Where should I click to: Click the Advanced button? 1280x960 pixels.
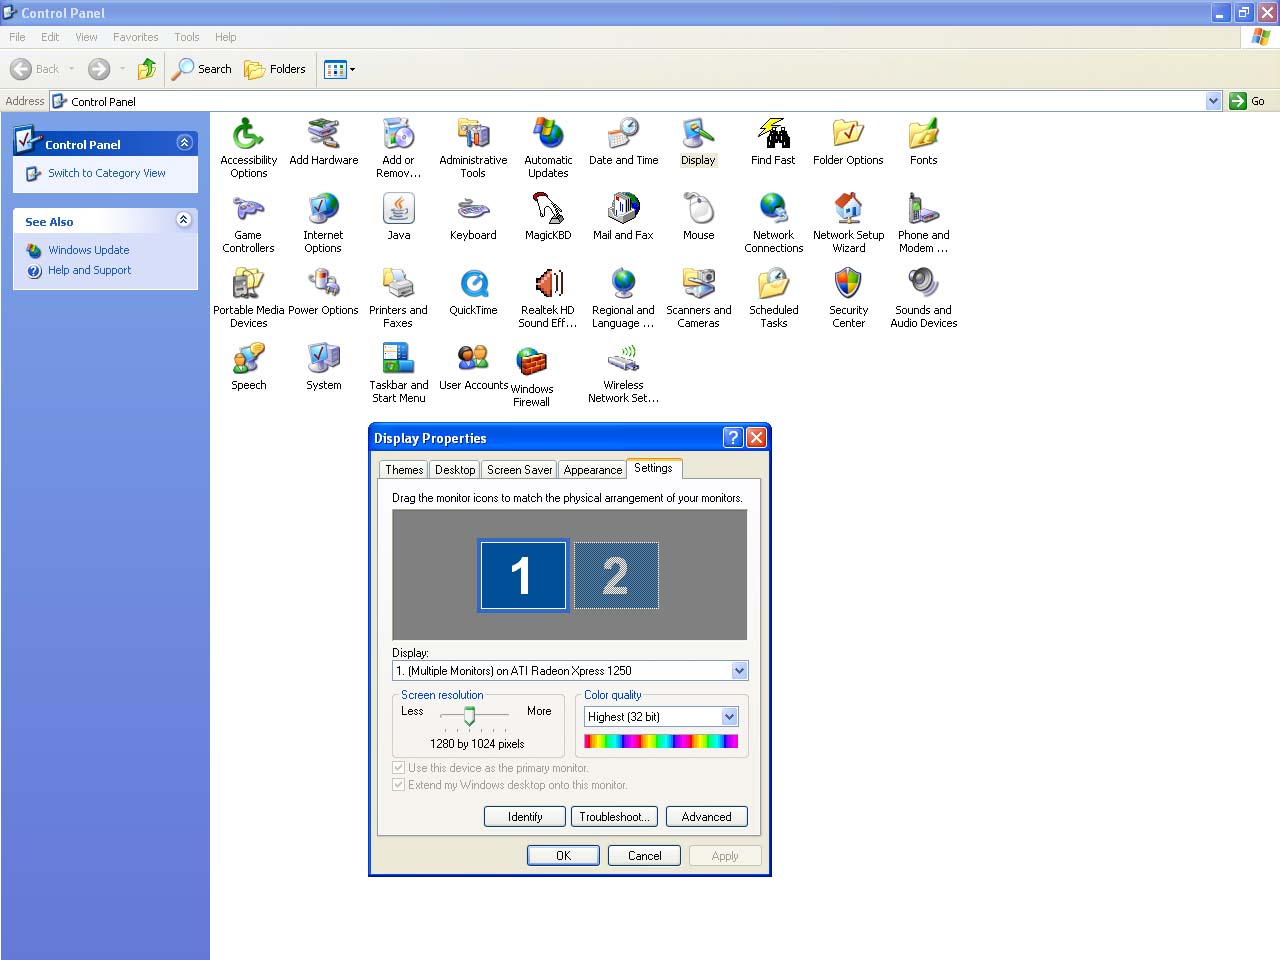point(706,817)
